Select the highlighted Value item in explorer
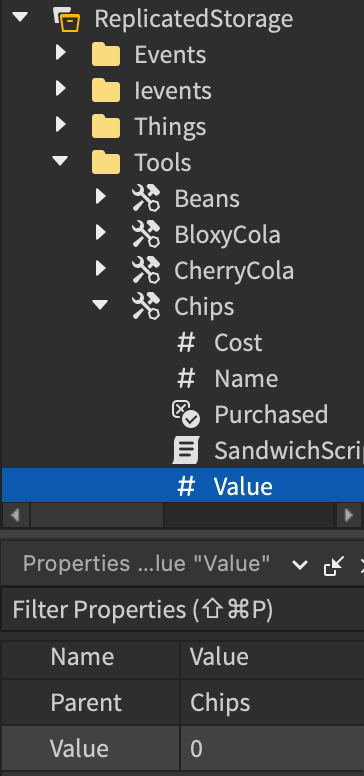The image size is (364, 776). tap(183, 485)
